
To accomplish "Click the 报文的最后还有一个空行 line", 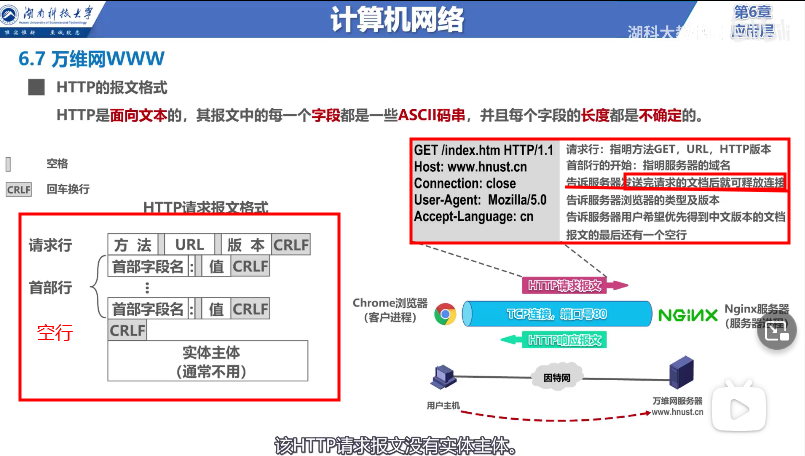I will tap(626, 235).
